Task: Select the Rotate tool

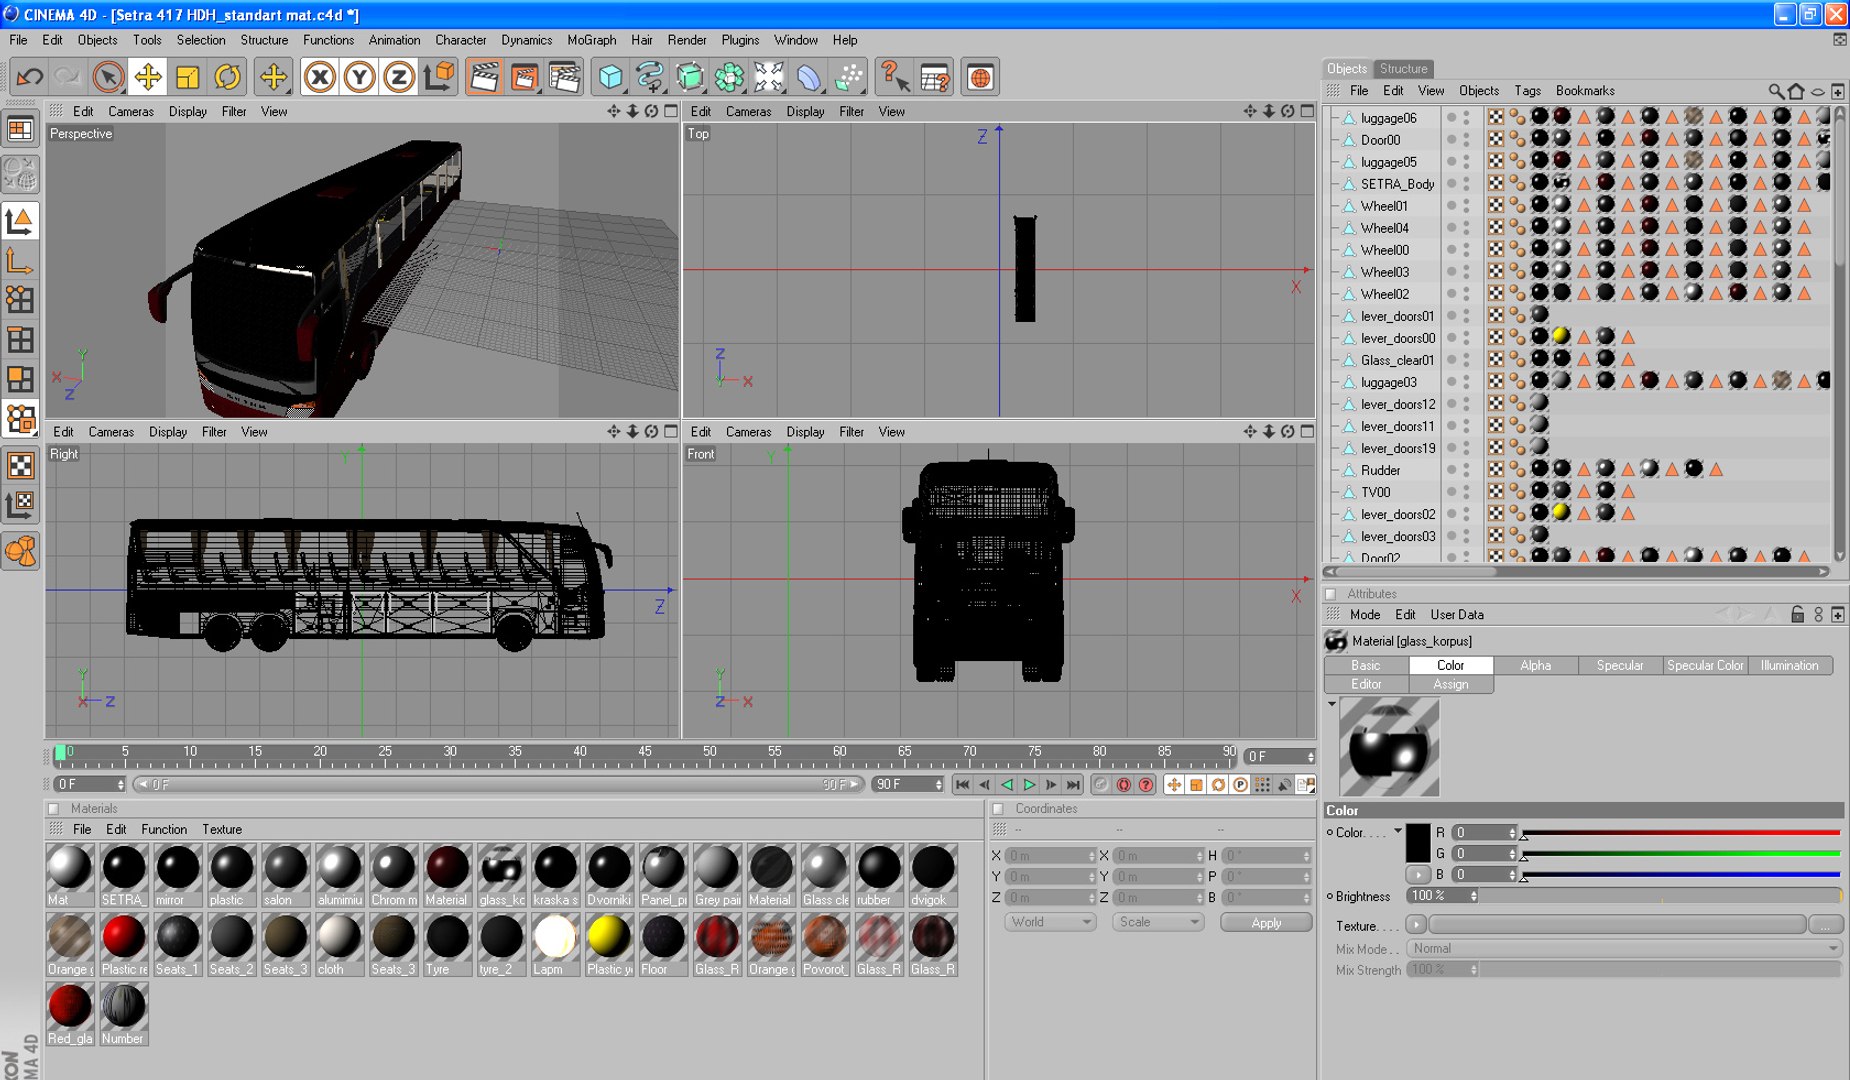Action: (228, 77)
